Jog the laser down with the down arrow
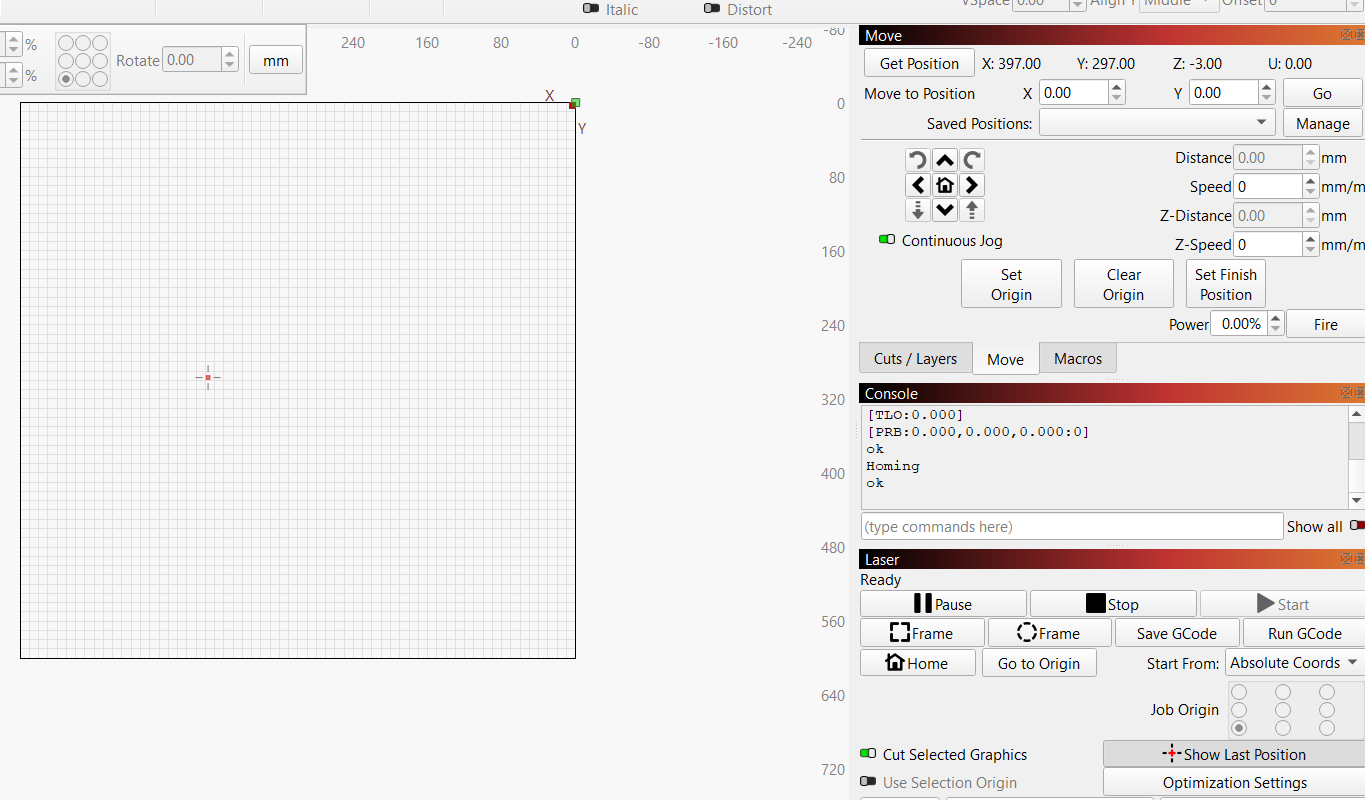The image size is (1365, 800). (945, 210)
